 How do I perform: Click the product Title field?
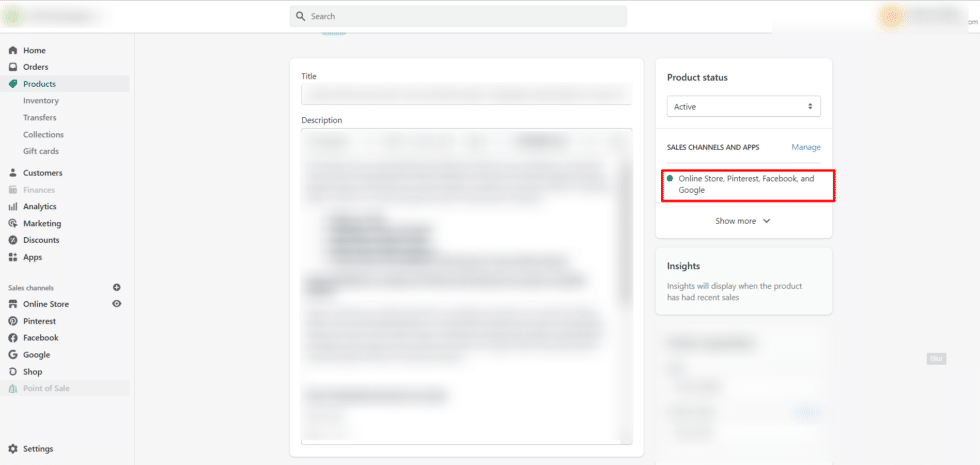pos(466,94)
